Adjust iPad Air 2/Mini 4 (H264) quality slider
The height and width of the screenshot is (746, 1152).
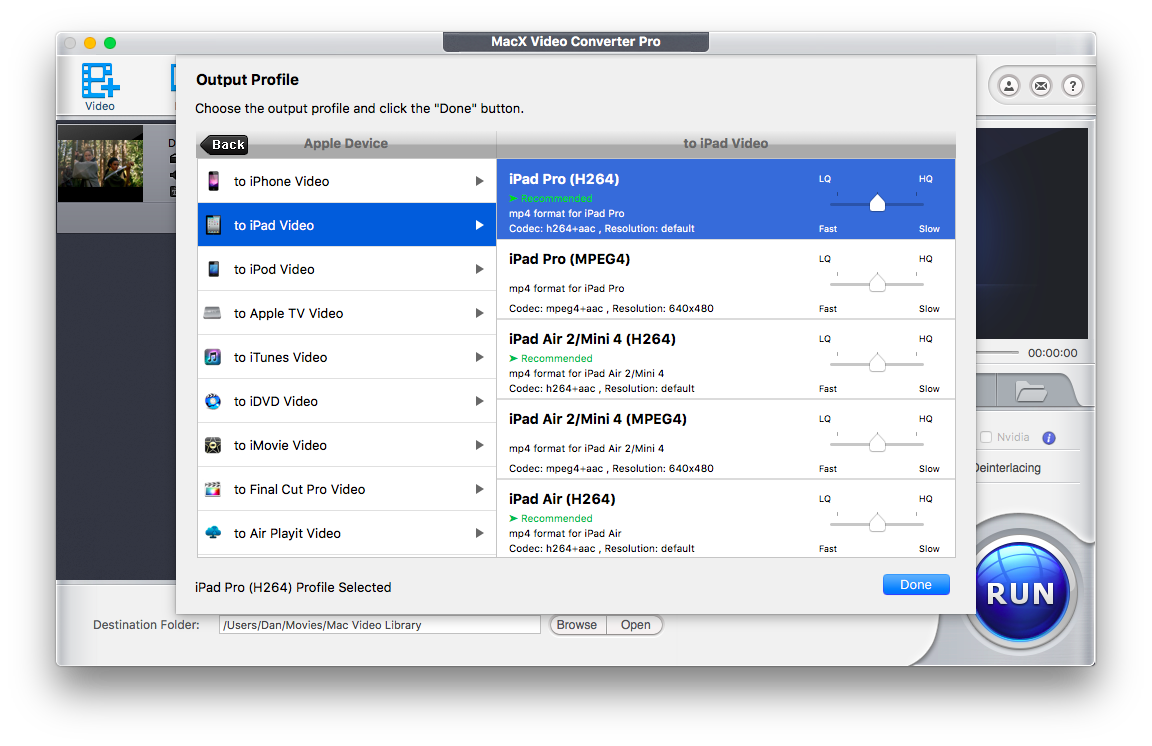point(876,363)
